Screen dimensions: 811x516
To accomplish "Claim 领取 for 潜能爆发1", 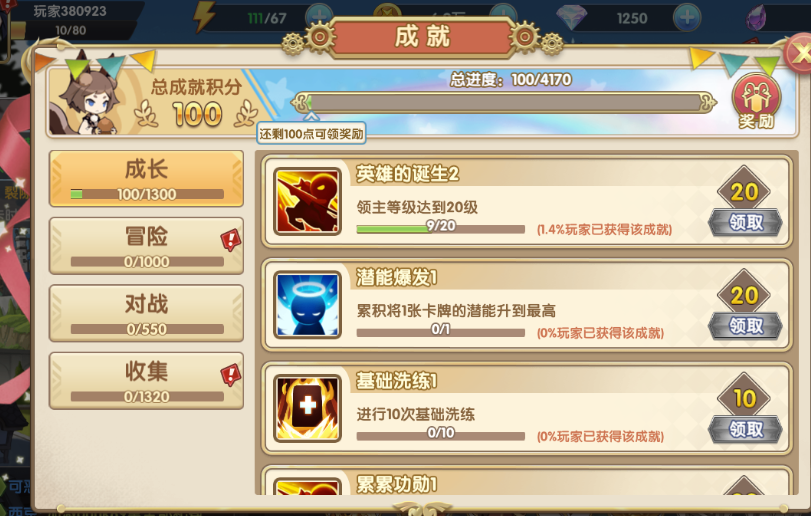I will click(x=745, y=326).
